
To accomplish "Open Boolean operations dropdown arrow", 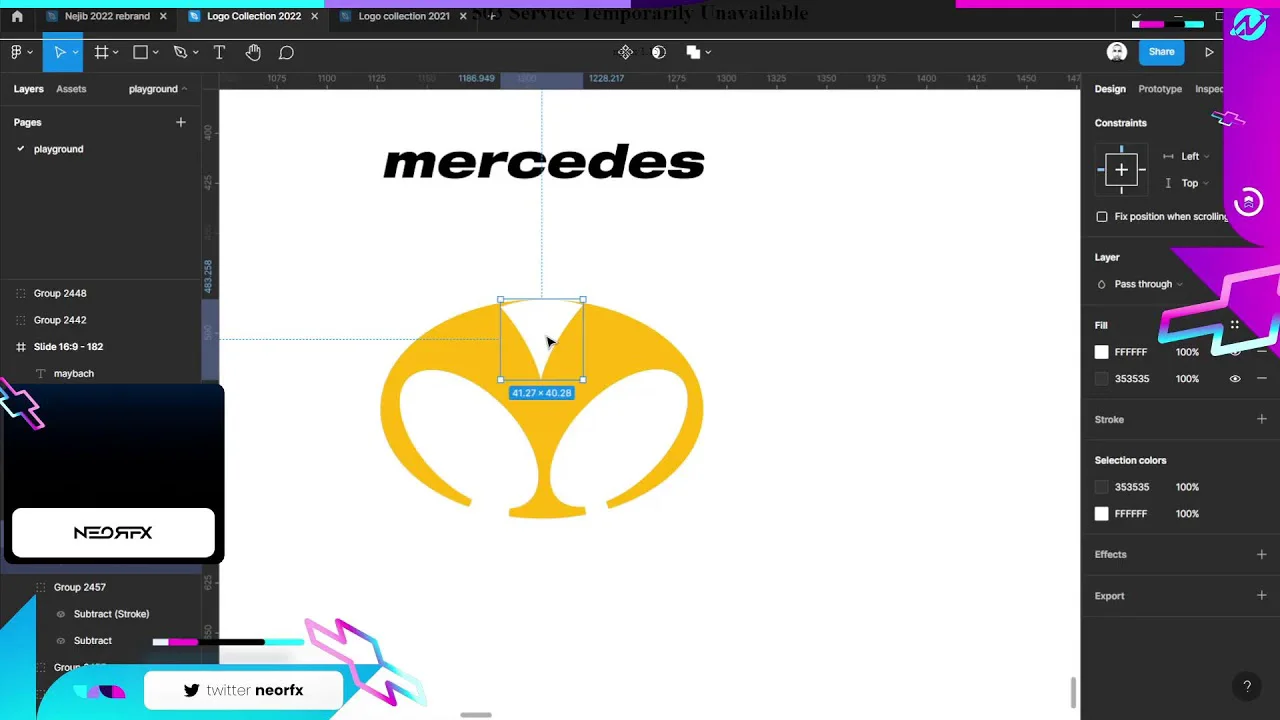I will coord(708,52).
